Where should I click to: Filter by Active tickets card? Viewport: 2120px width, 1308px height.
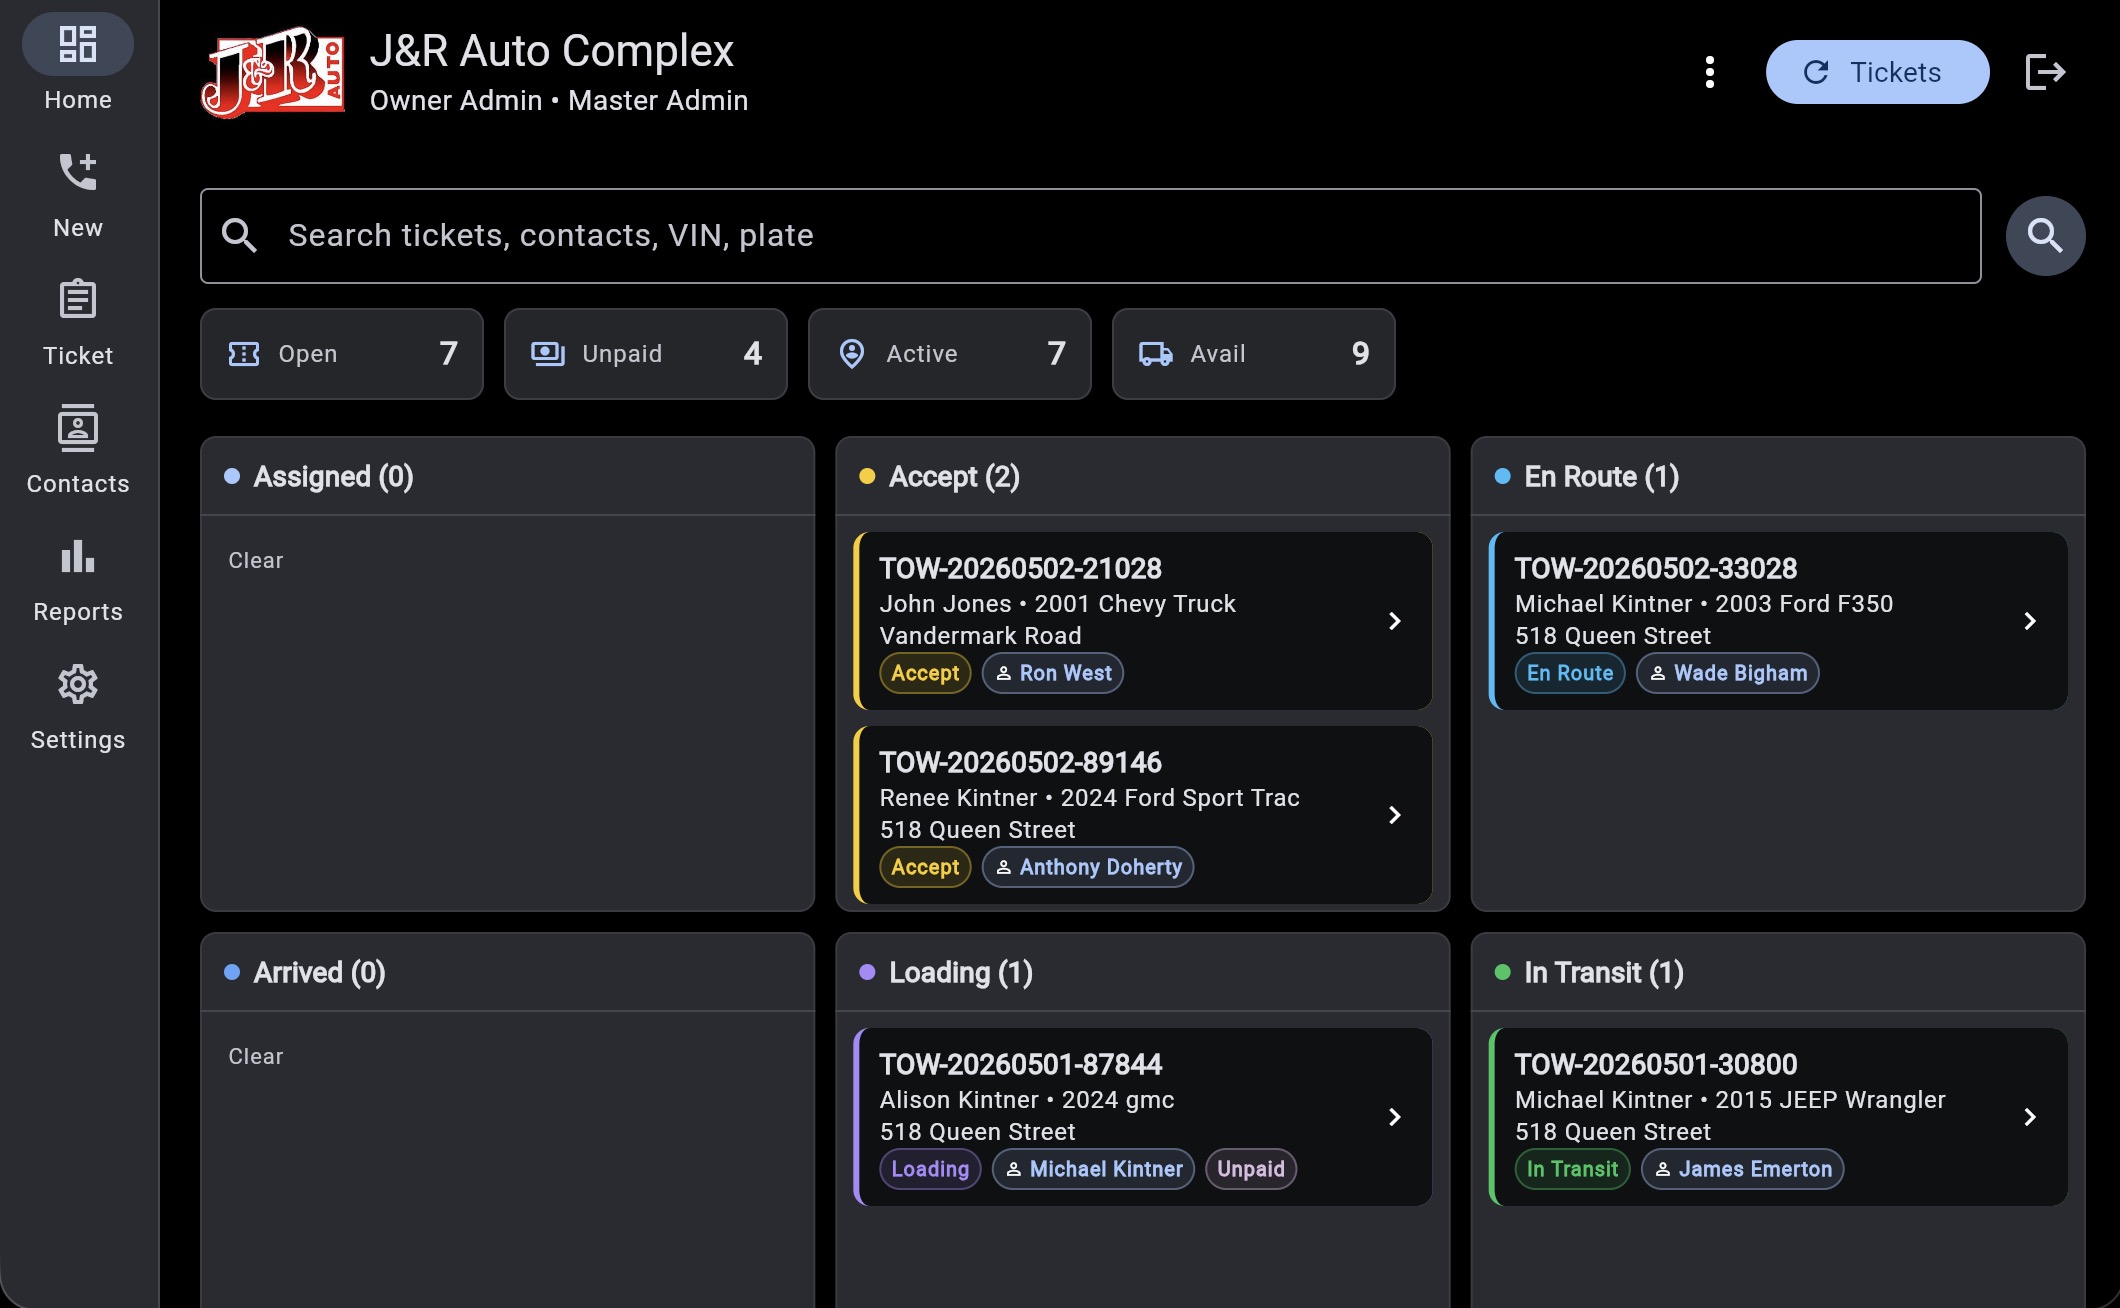950,354
